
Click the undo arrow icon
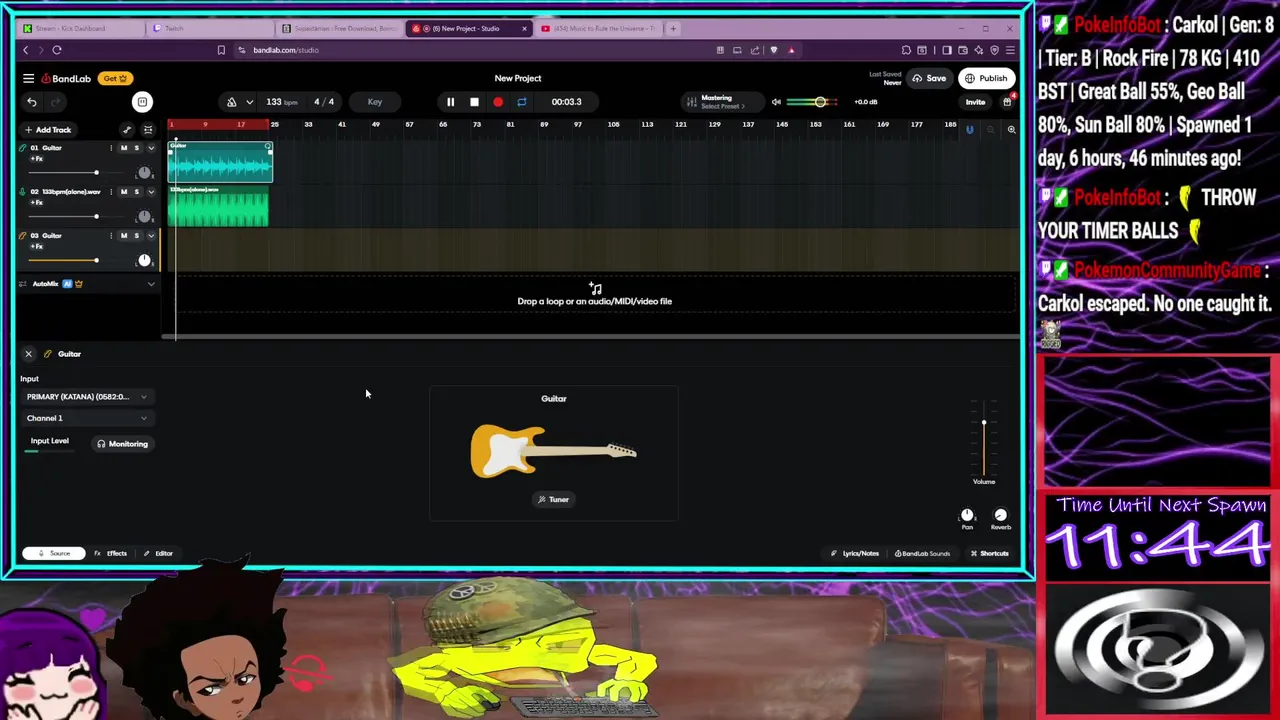[32, 102]
